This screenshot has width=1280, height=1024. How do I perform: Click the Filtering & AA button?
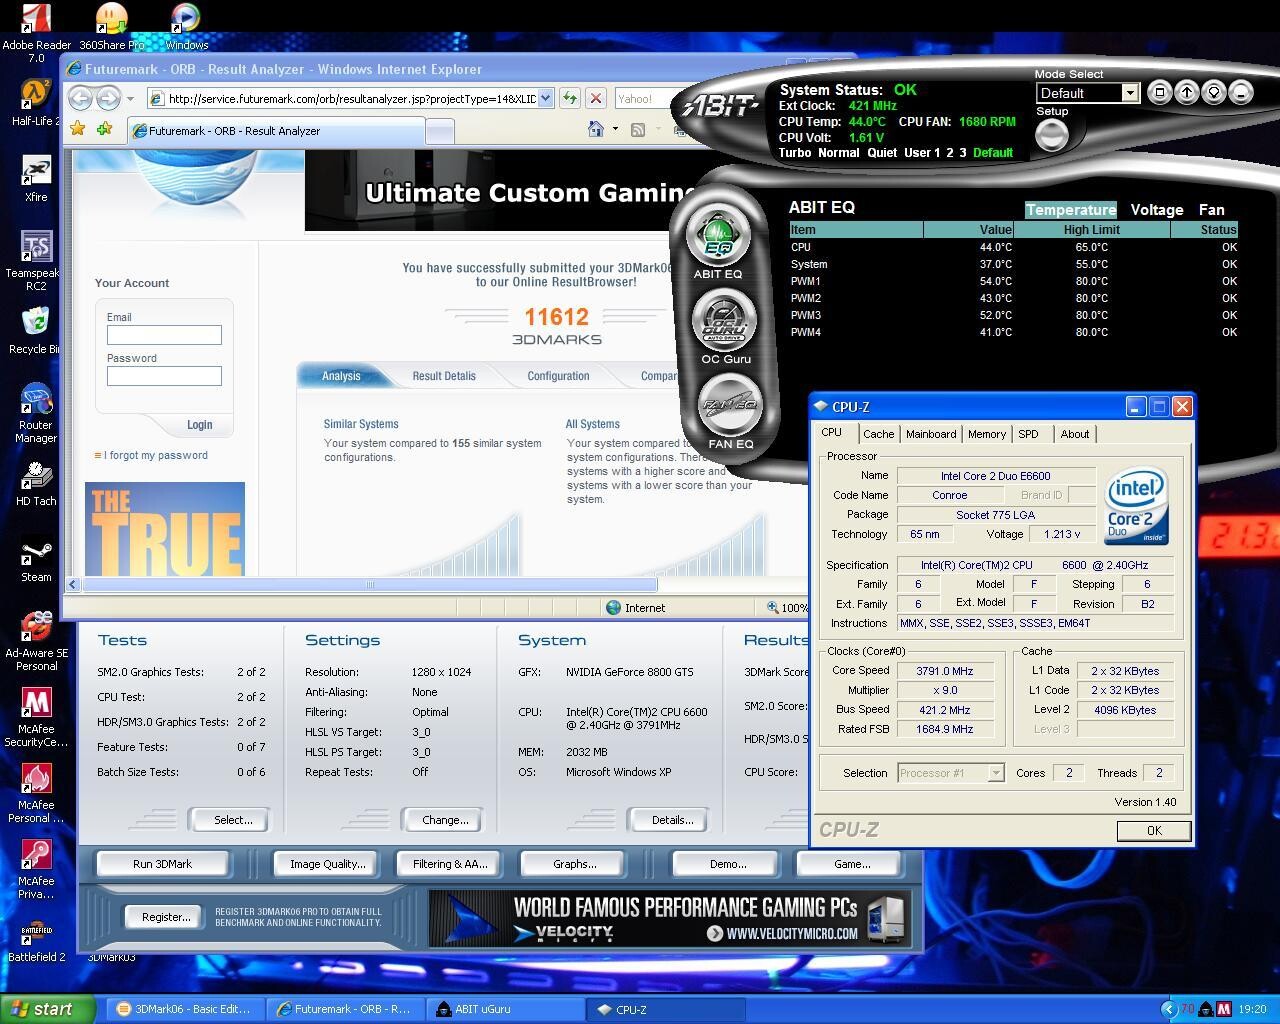450,864
